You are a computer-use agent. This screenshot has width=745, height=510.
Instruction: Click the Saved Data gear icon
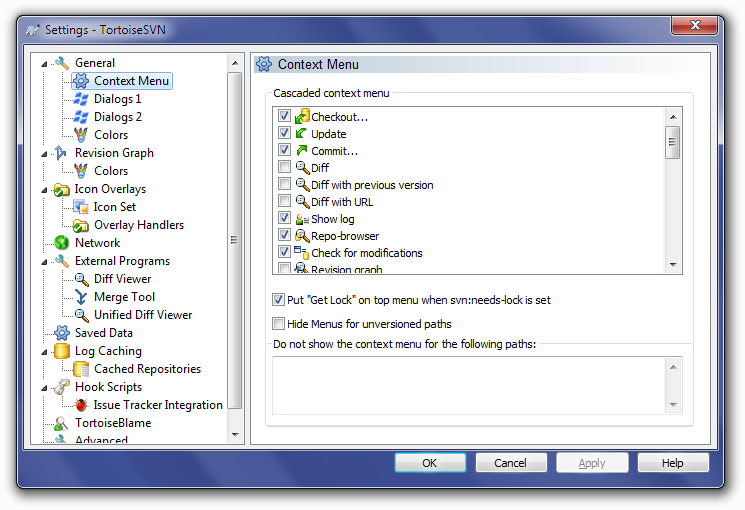62,333
